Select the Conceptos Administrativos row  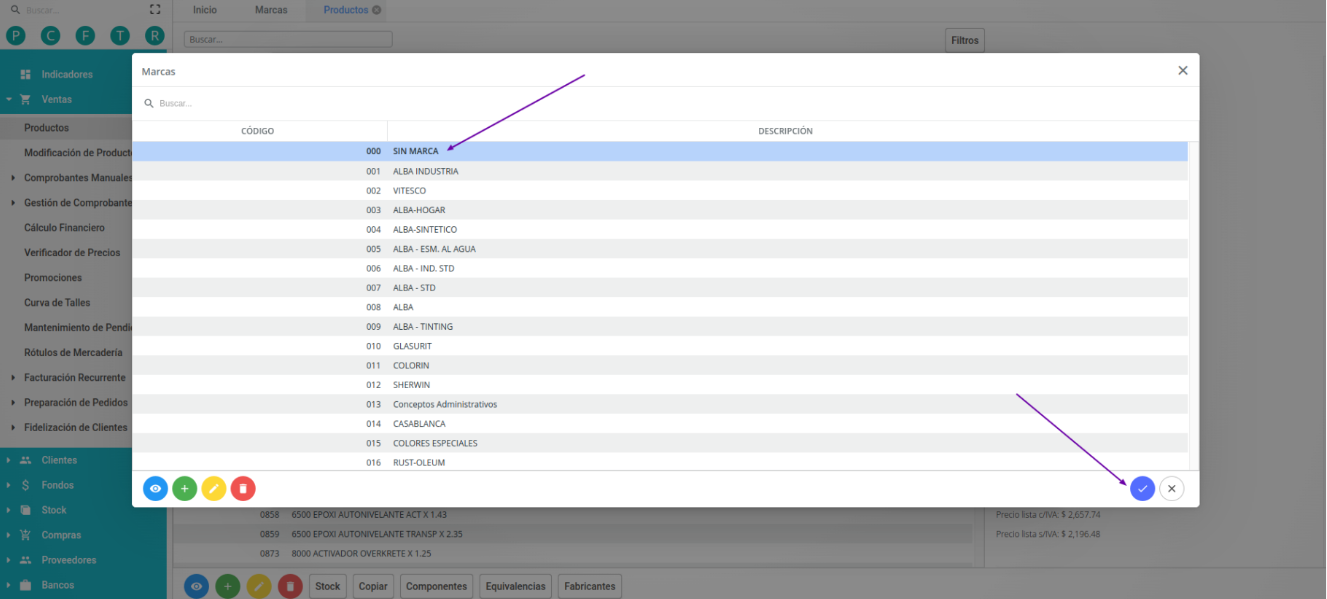coord(660,404)
